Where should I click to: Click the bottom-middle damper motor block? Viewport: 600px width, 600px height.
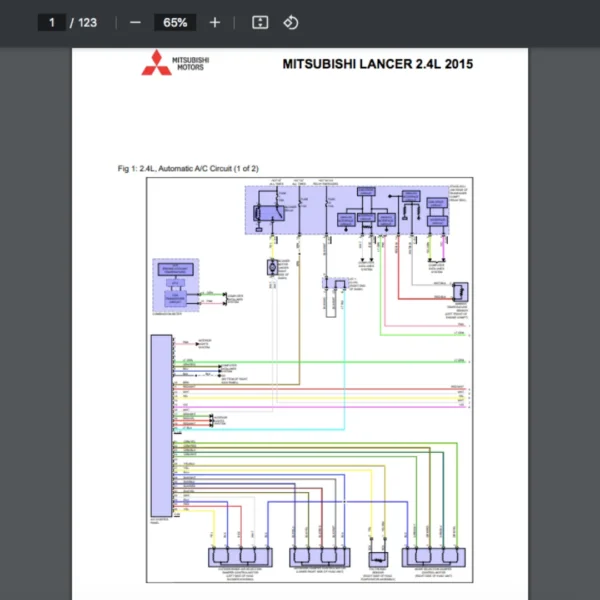(x=317, y=557)
